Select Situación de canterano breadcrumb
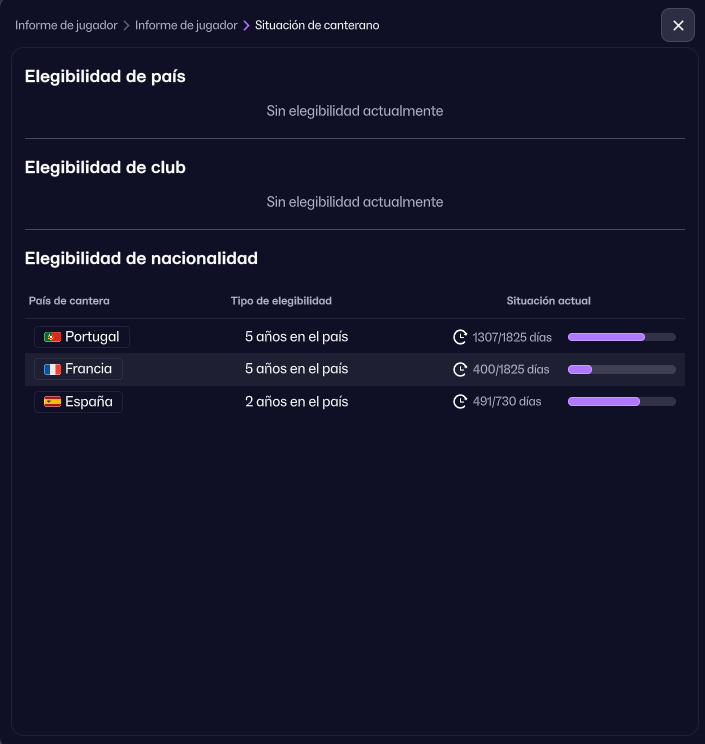Image resolution: width=705 pixels, height=744 pixels. [317, 25]
